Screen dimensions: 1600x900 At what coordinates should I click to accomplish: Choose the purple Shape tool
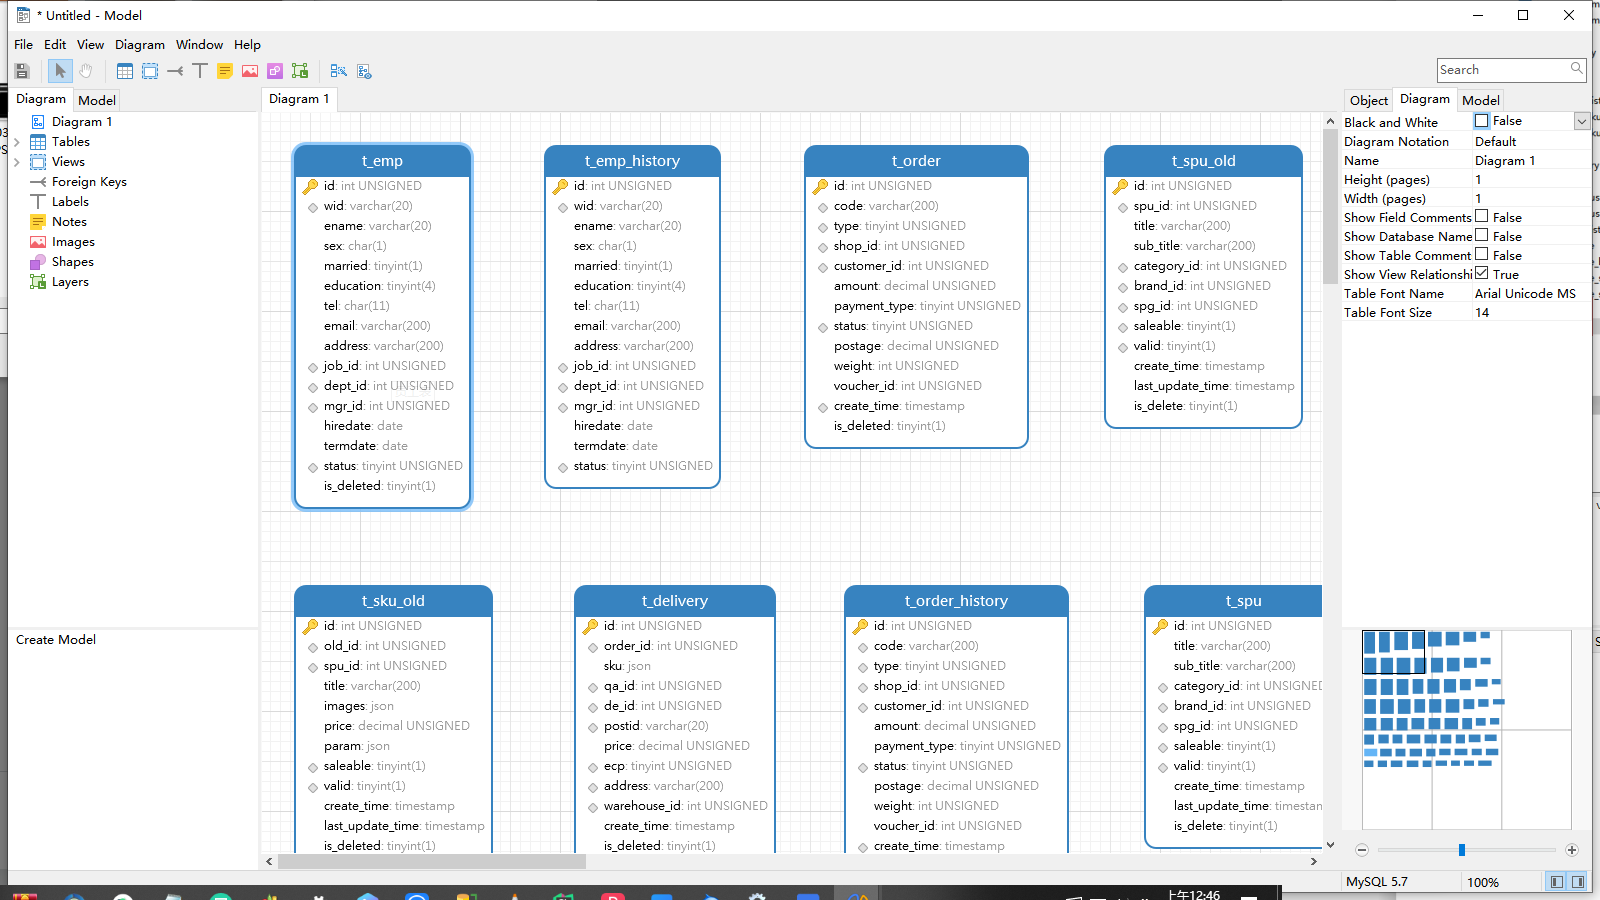tap(275, 71)
